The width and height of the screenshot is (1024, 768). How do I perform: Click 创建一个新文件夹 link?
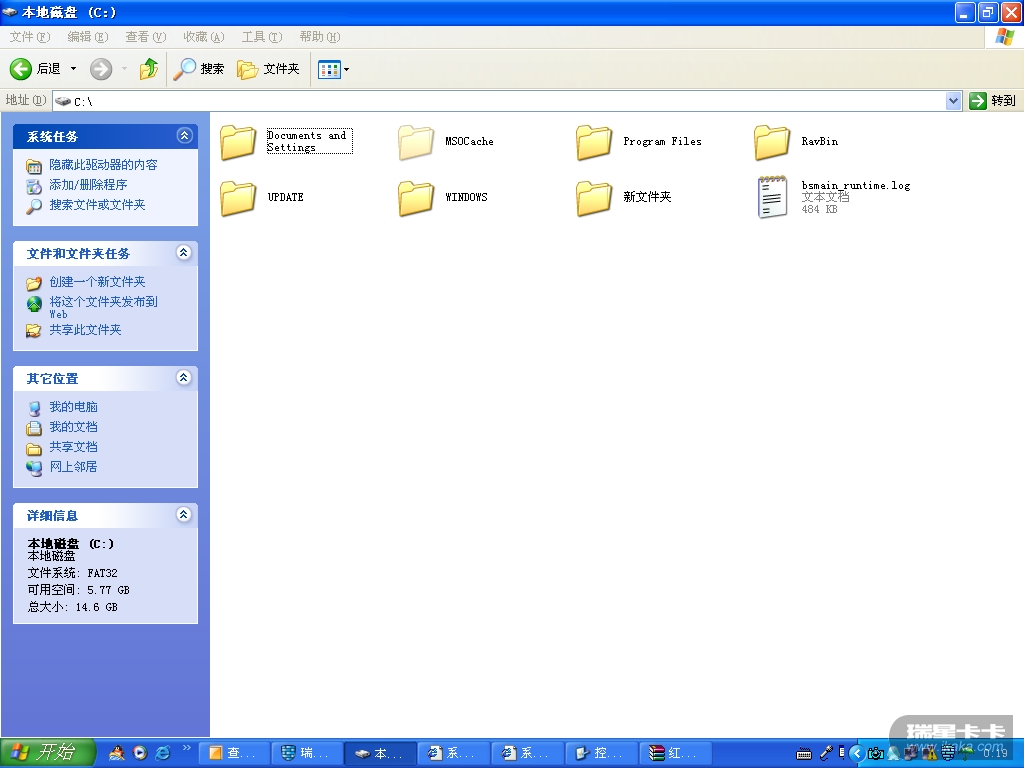click(x=97, y=282)
